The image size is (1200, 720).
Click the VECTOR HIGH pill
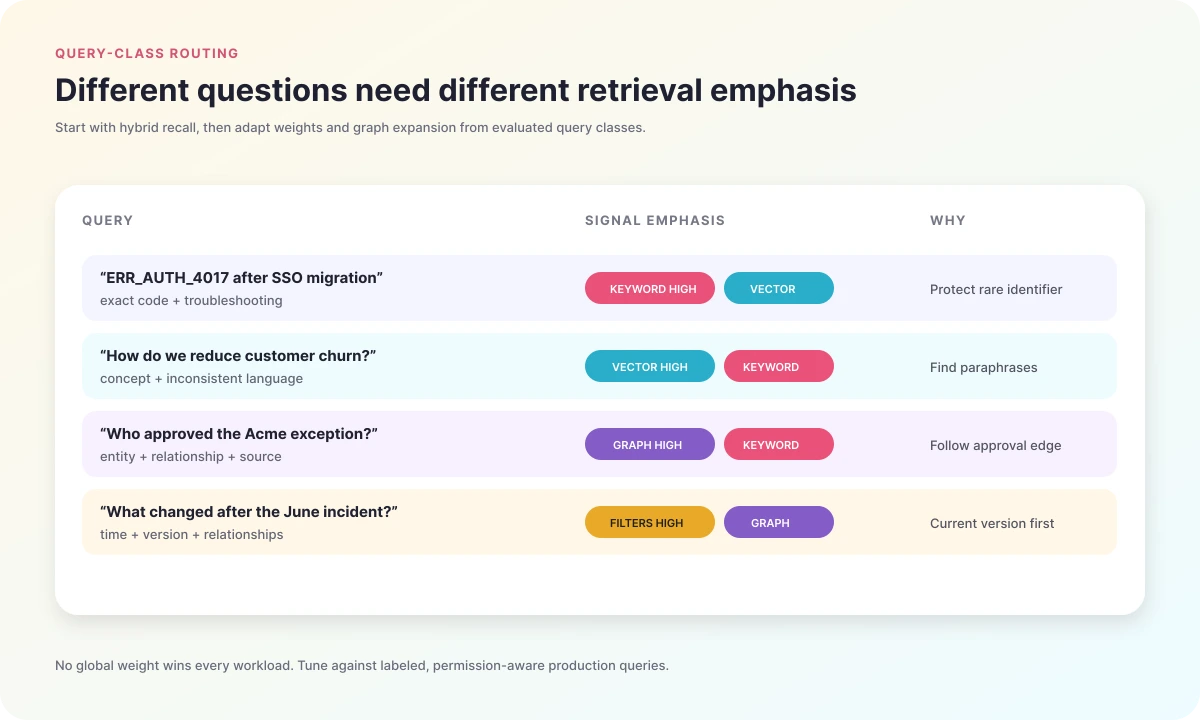tap(650, 366)
